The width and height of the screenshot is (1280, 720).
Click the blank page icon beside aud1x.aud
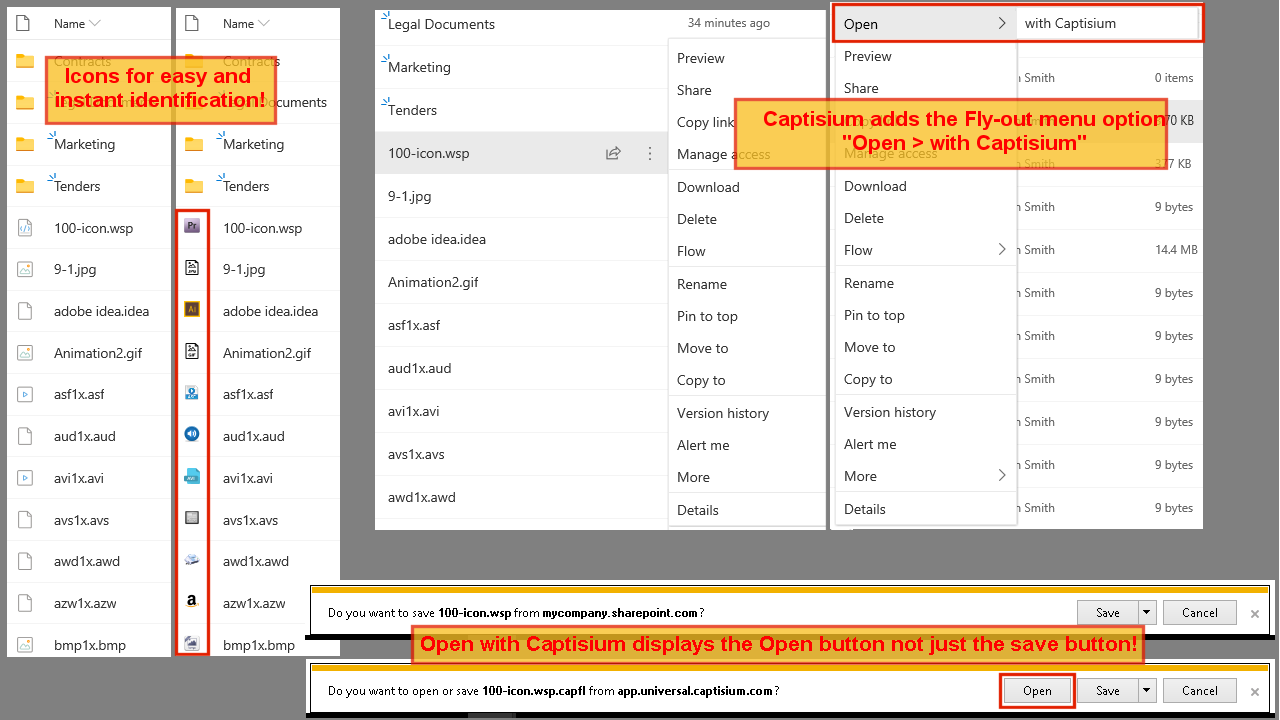25,436
